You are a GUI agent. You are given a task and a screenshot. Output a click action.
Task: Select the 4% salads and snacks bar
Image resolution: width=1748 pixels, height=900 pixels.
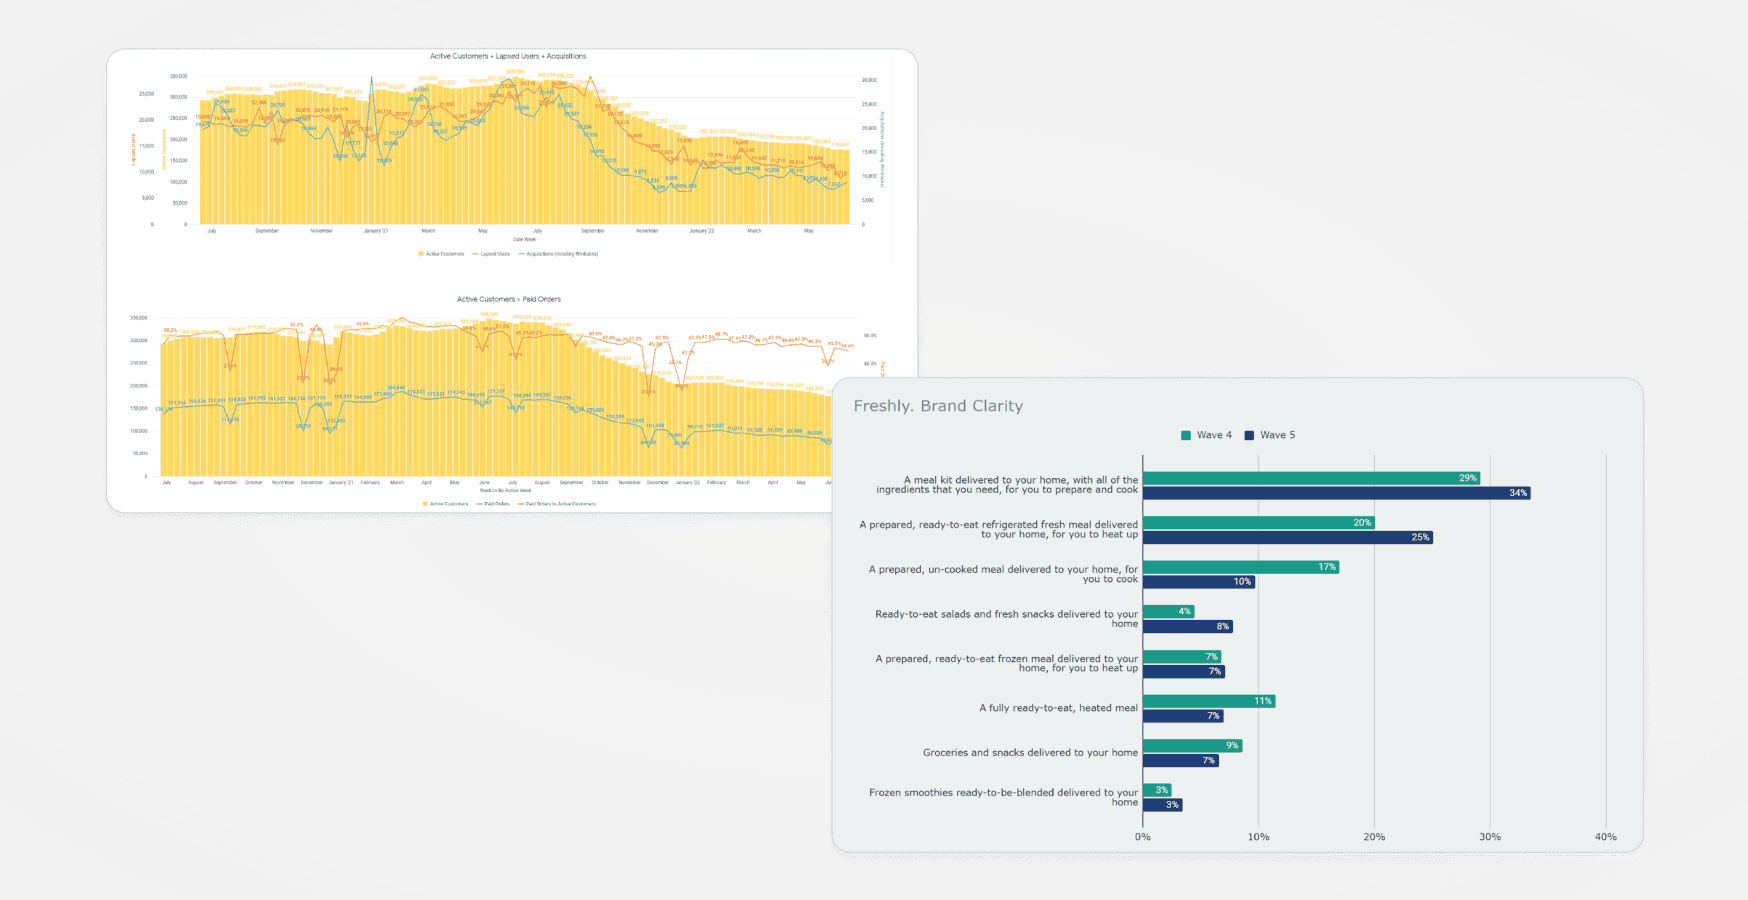point(1168,611)
